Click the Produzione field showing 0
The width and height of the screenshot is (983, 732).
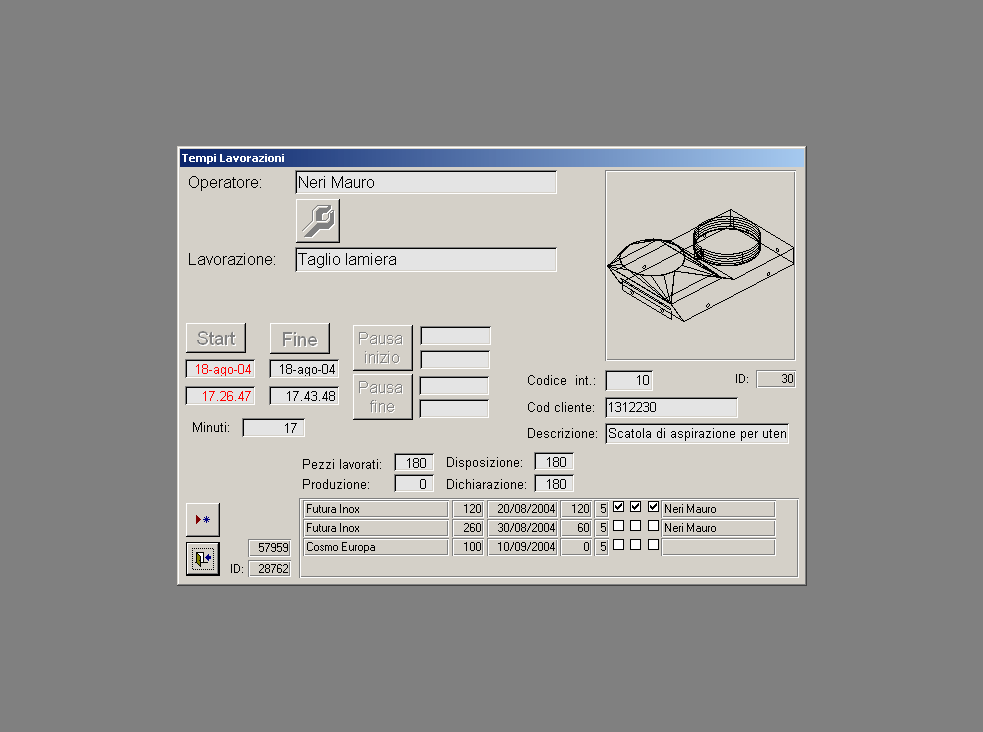coord(414,484)
